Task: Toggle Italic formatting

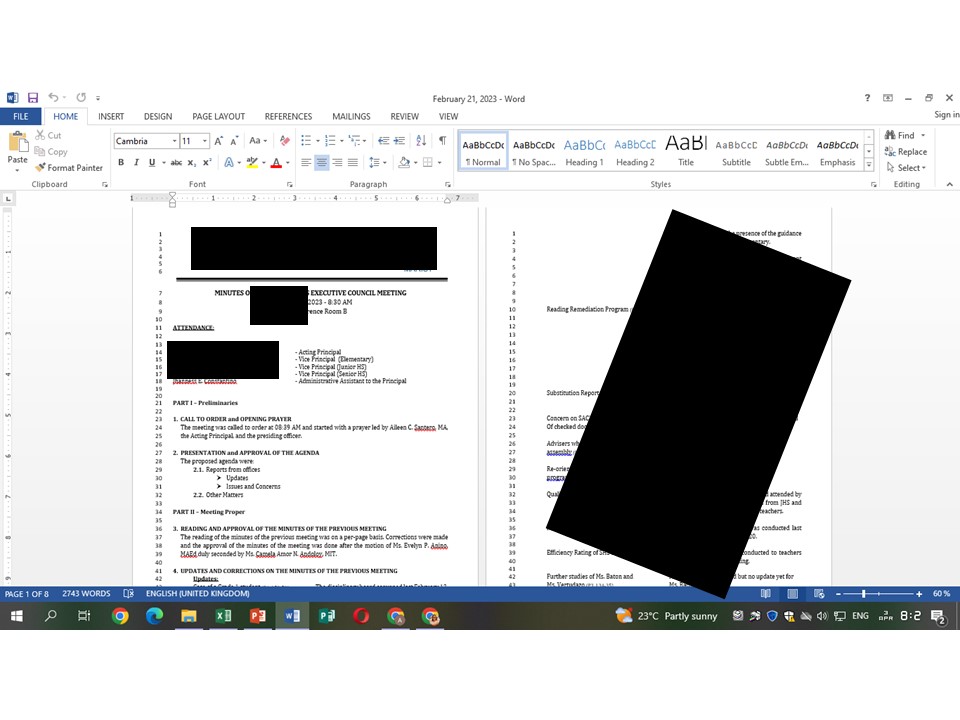Action: tap(136, 162)
